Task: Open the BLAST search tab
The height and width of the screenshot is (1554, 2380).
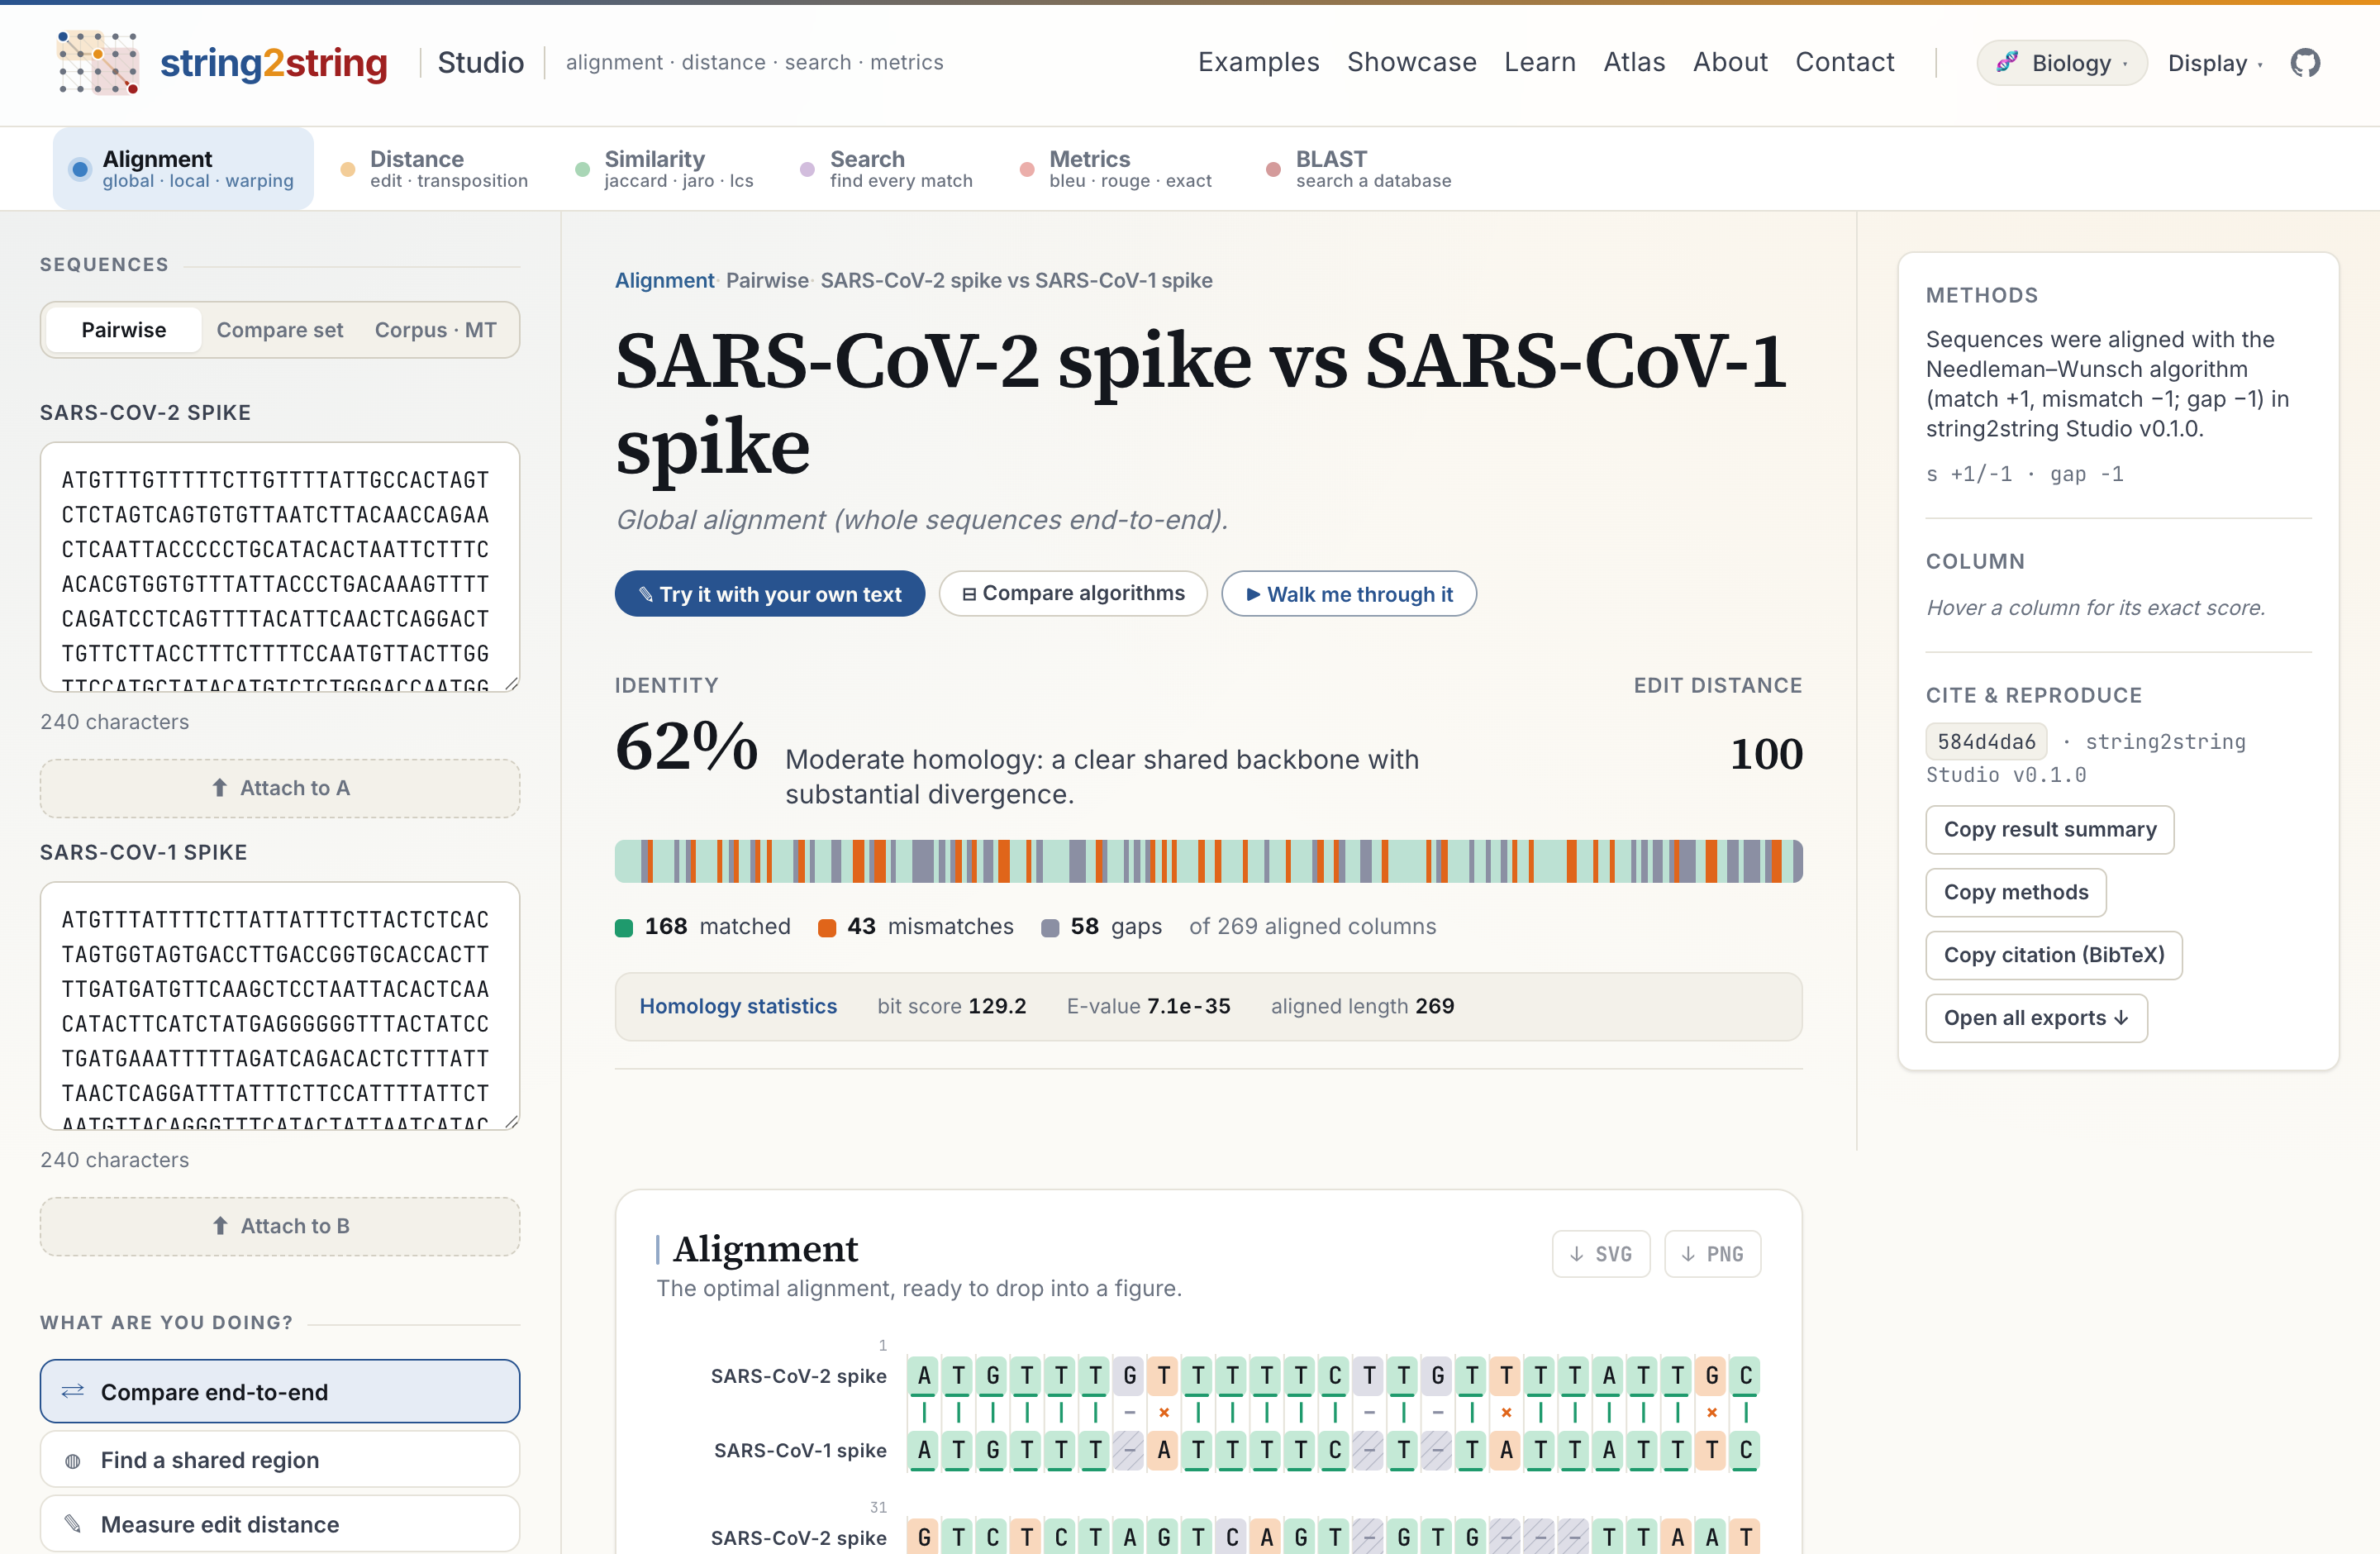Action: coord(1359,168)
